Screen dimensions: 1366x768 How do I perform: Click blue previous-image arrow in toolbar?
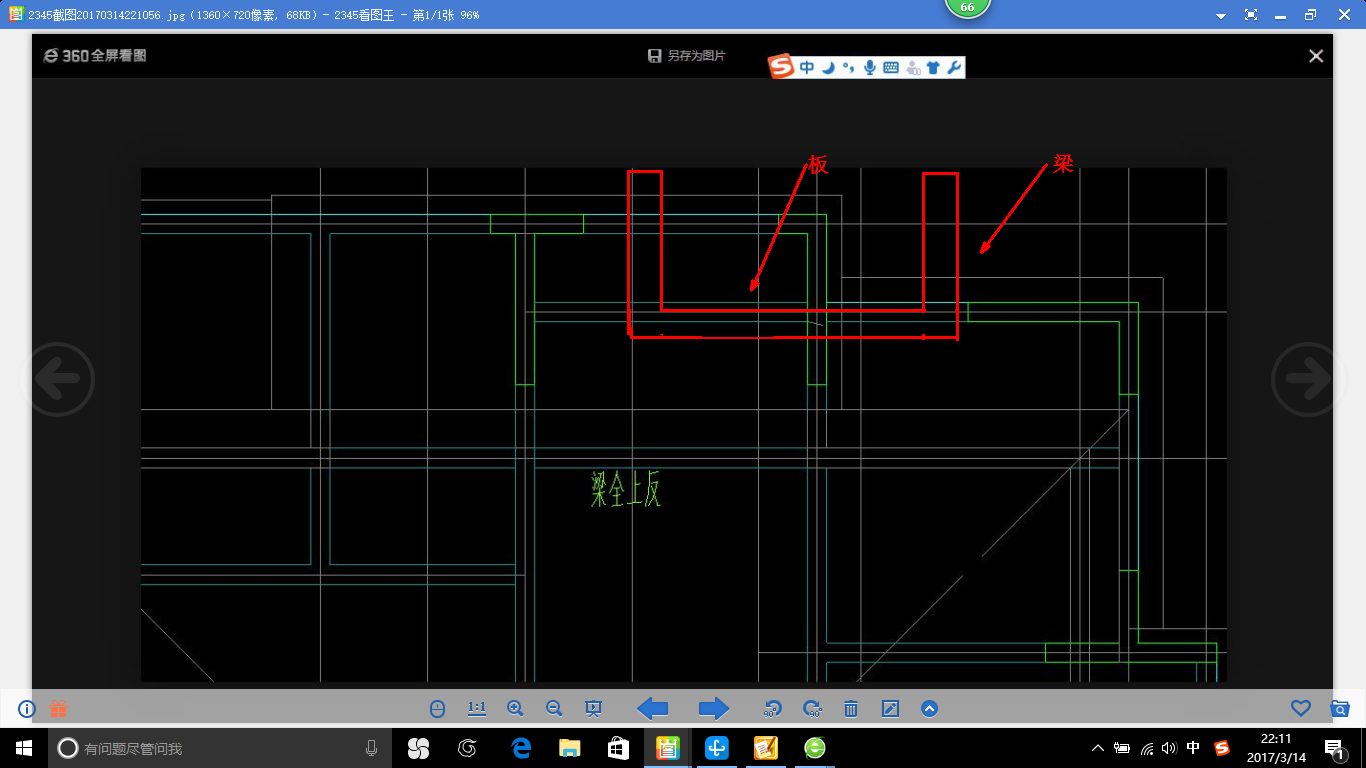[x=653, y=709]
